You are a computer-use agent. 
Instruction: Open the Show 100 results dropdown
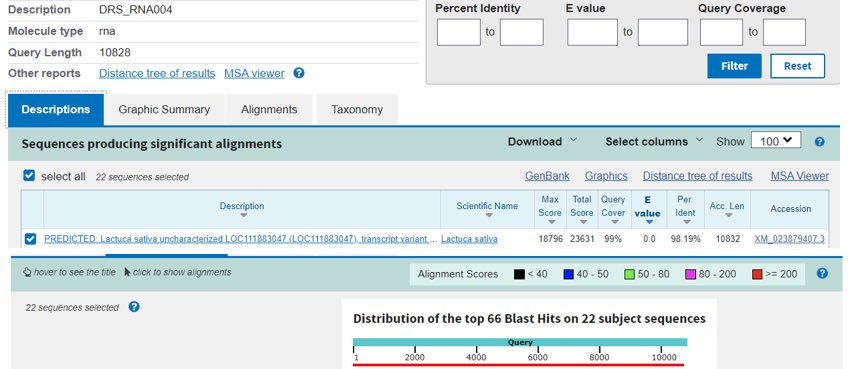[x=775, y=141]
